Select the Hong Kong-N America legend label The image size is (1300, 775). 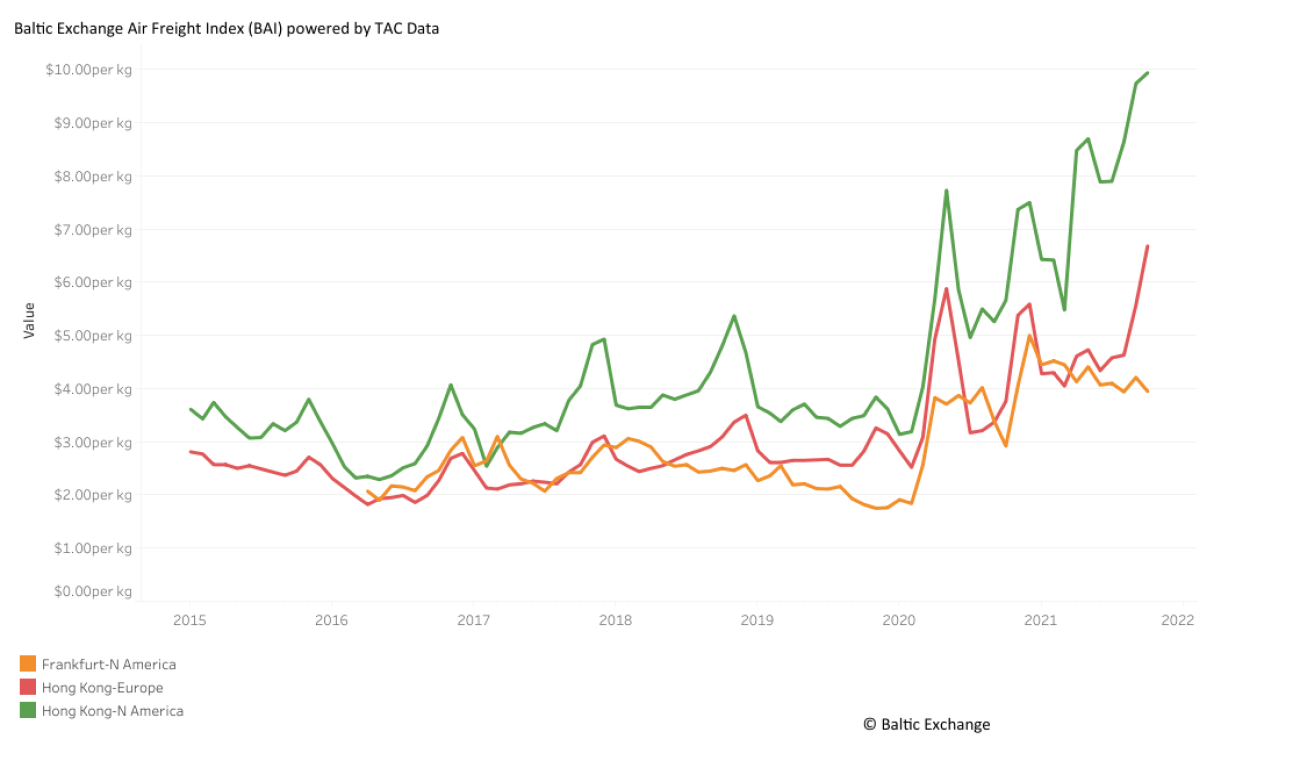pyautogui.click(x=113, y=711)
